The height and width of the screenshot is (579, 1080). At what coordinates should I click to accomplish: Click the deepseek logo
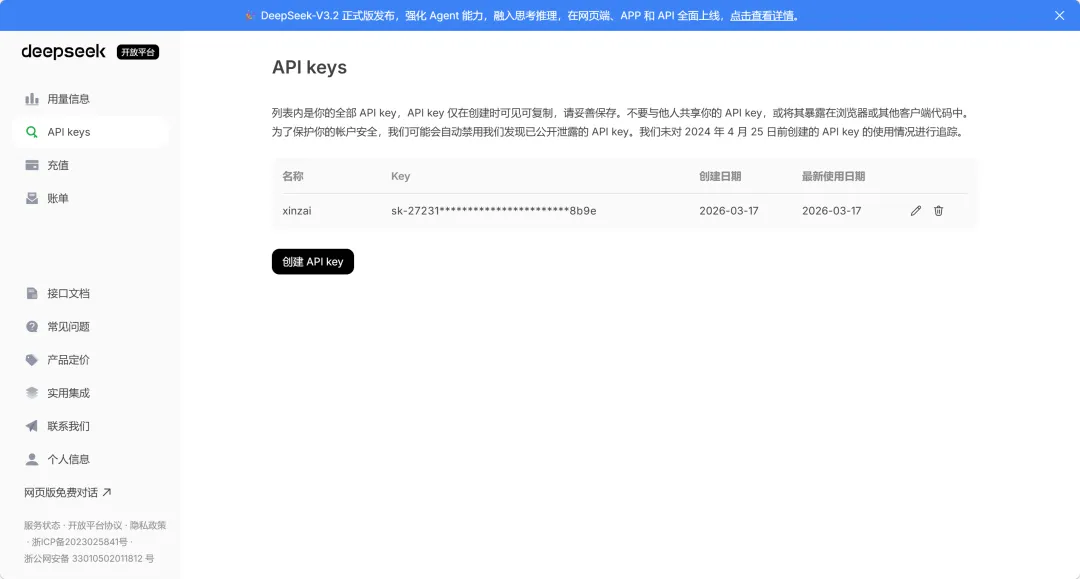63,52
